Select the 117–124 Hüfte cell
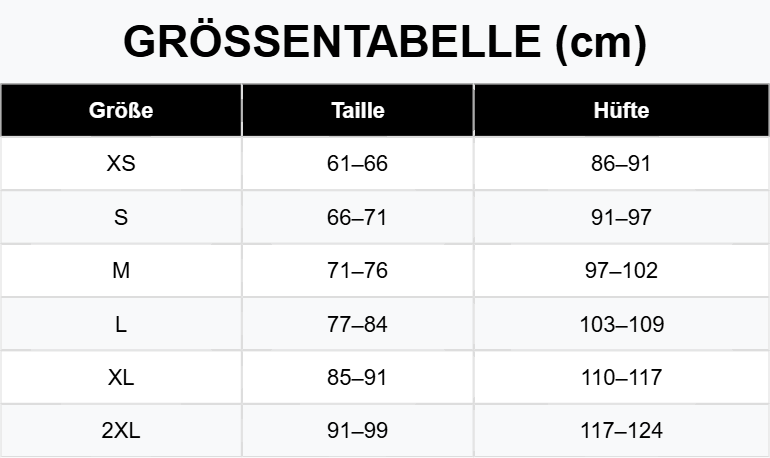Viewport: 770px width, 458px height. pyautogui.click(x=621, y=431)
